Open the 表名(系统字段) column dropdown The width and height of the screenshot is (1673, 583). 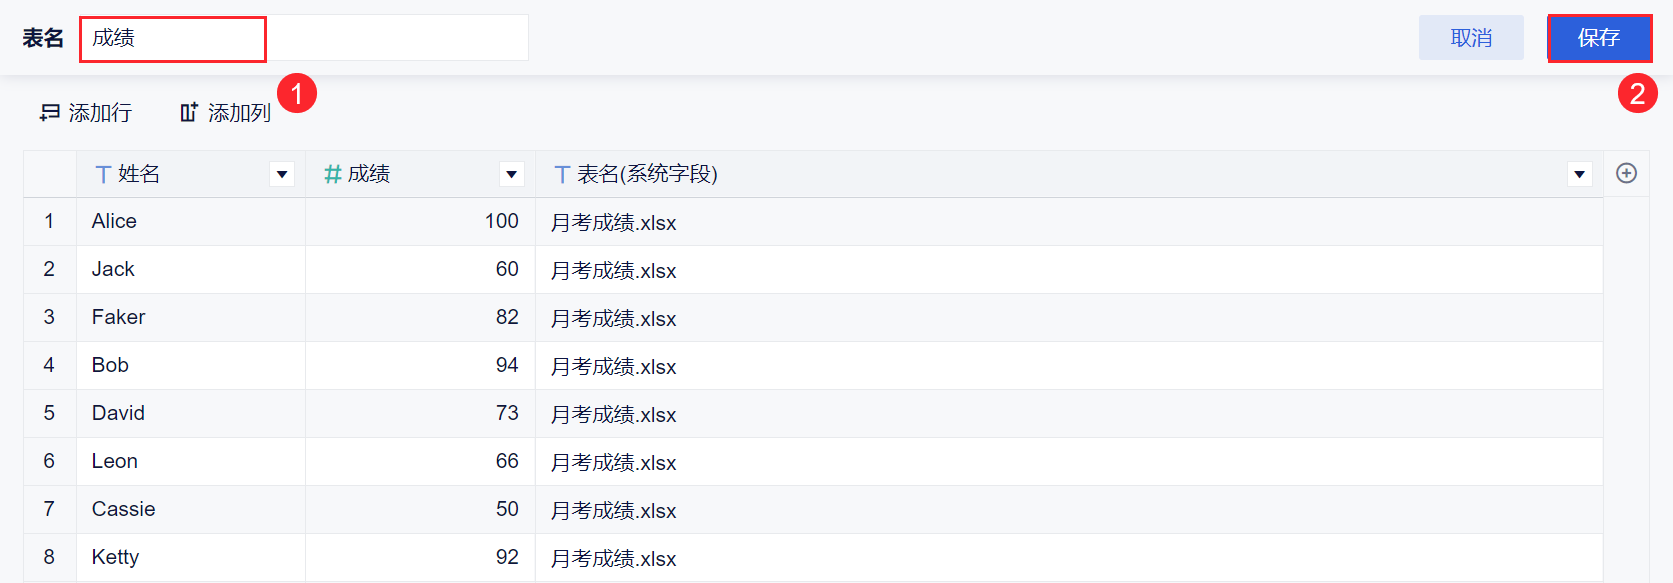pyautogui.click(x=1579, y=174)
